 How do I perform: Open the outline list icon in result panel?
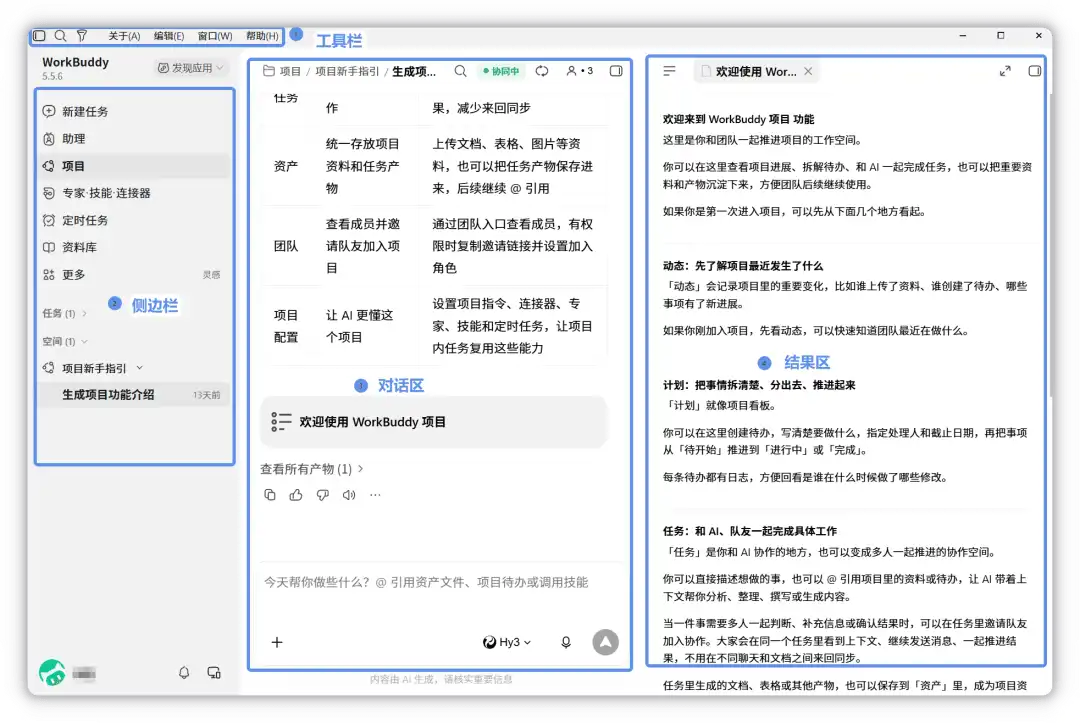pos(669,71)
